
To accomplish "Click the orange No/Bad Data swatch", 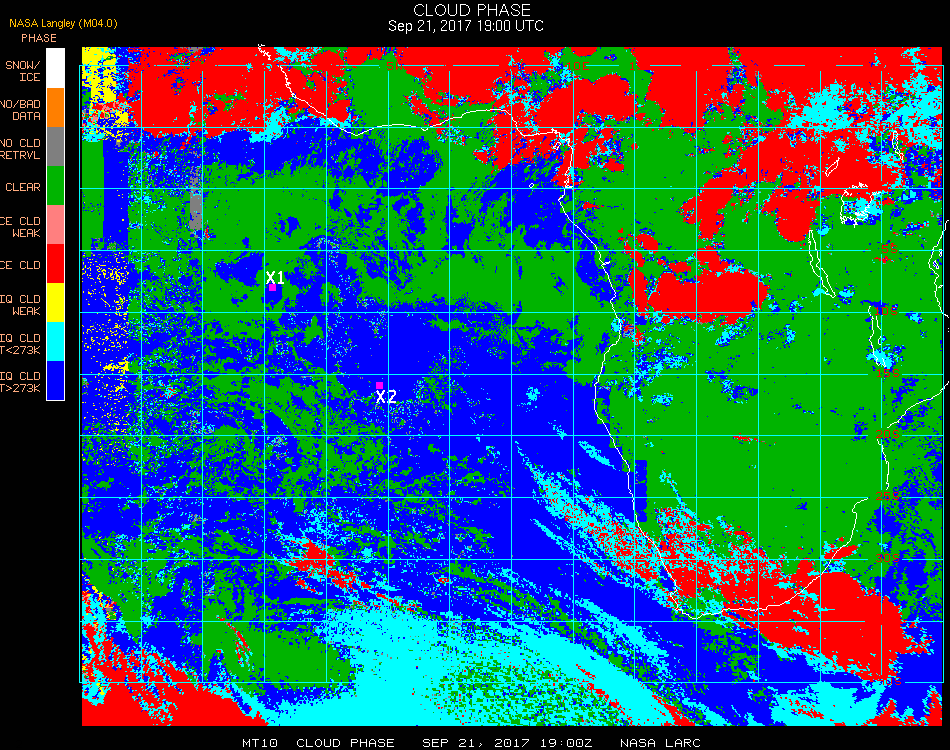I will [x=55, y=108].
